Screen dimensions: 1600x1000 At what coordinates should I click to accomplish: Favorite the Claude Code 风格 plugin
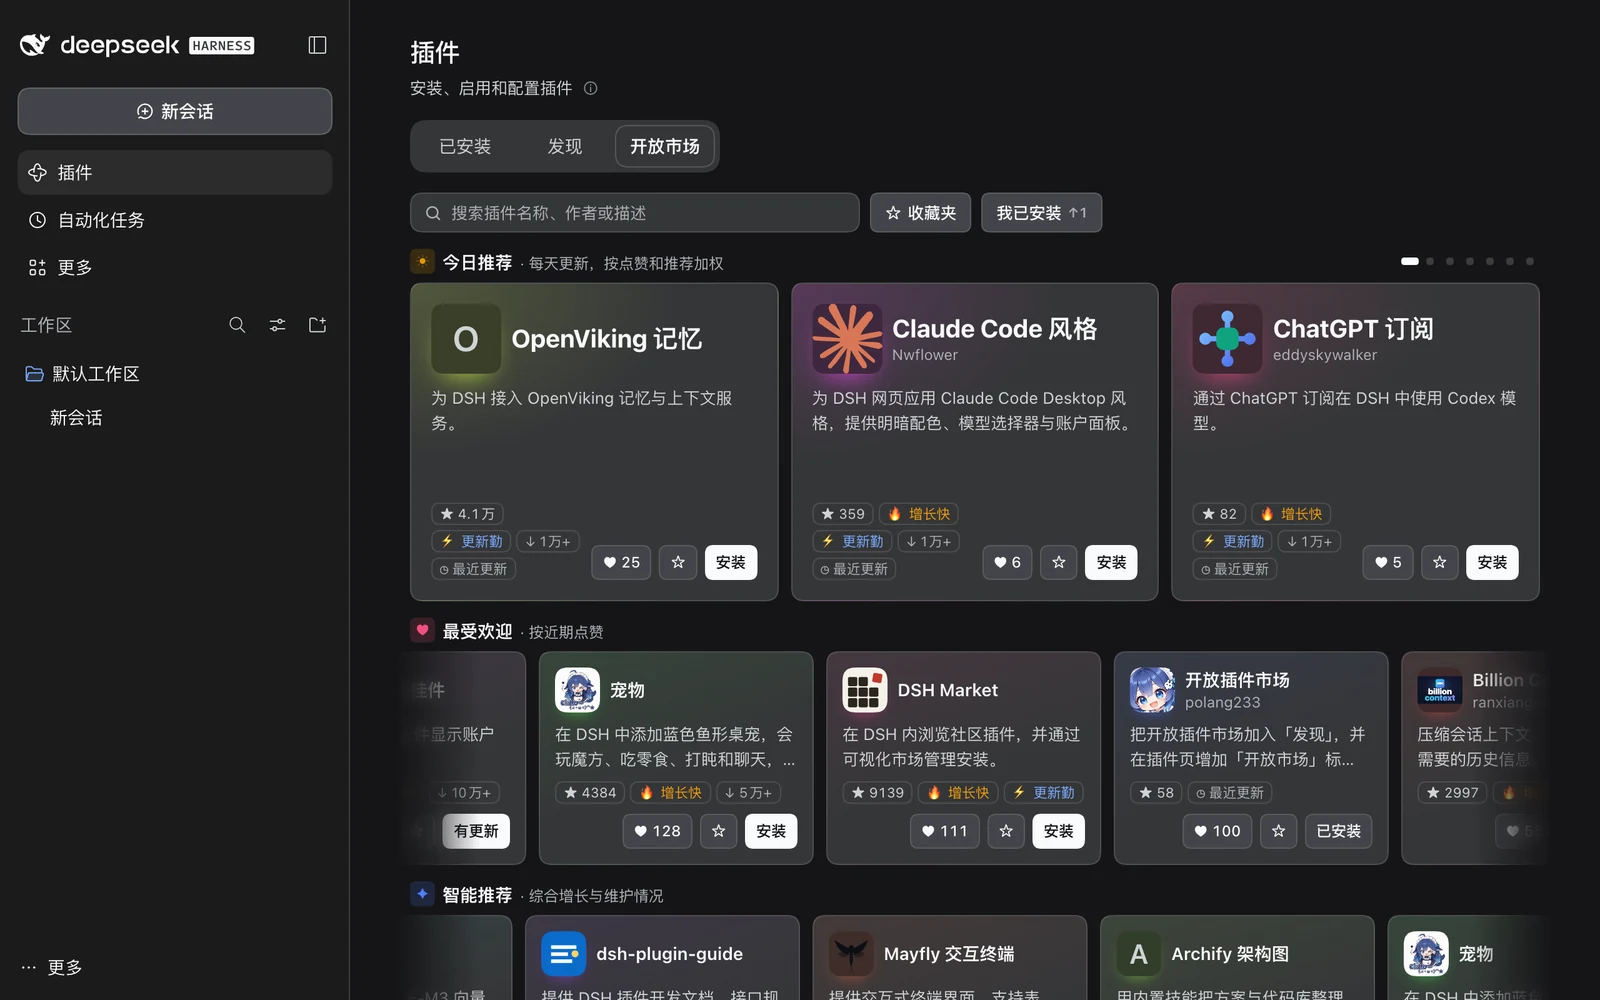point(1059,562)
